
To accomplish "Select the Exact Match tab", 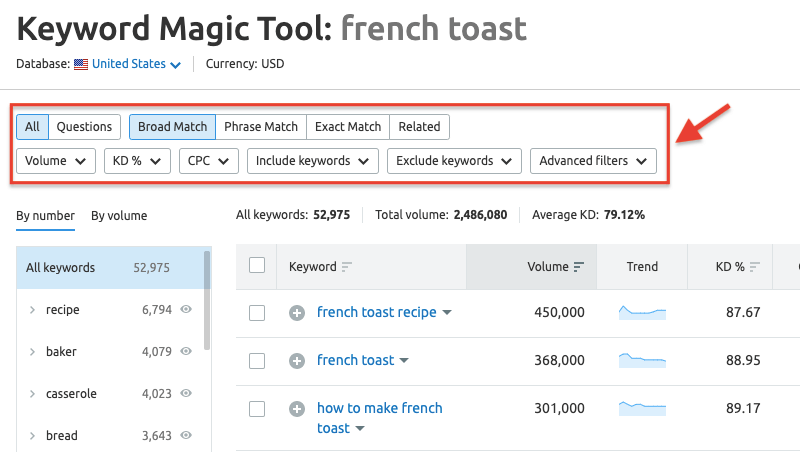I will (348, 127).
